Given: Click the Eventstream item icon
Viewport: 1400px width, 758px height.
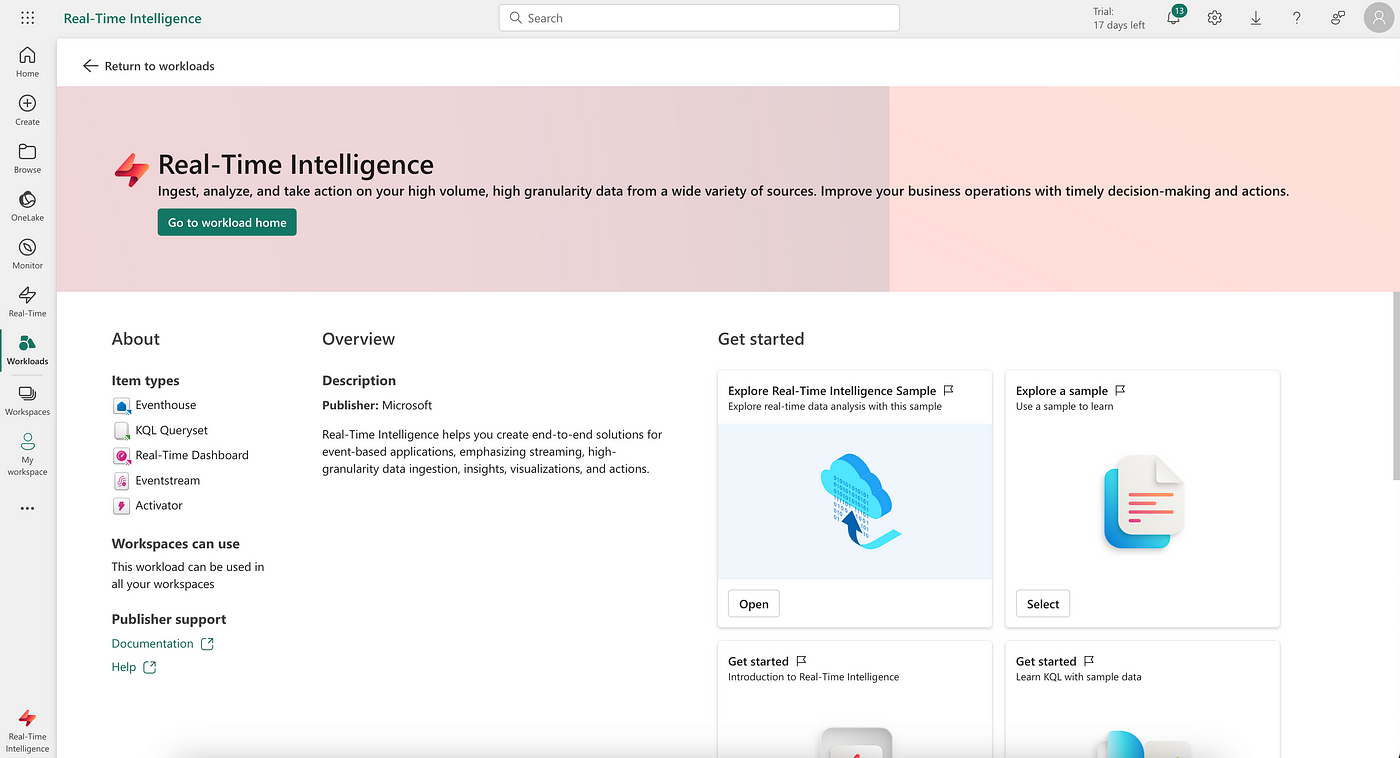Looking at the screenshot, I should point(121,481).
